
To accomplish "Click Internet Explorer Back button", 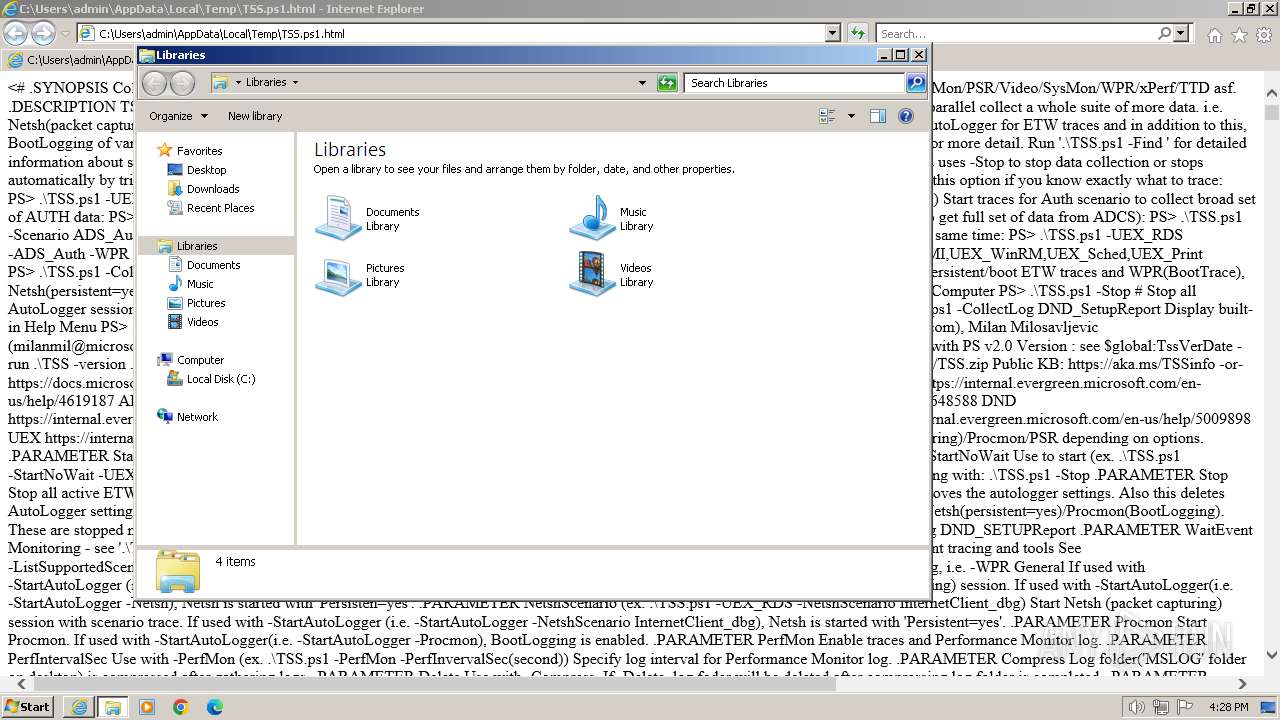I will pos(15,33).
